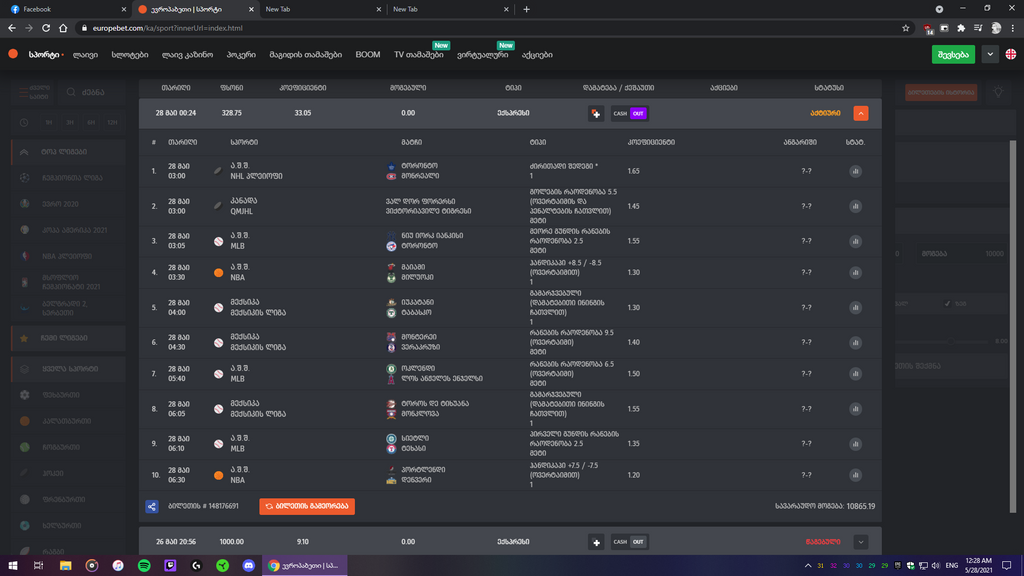Screen dimensions: 1024x576
Task: Click the ბილეთების ისტორია button
Action: (941, 92)
